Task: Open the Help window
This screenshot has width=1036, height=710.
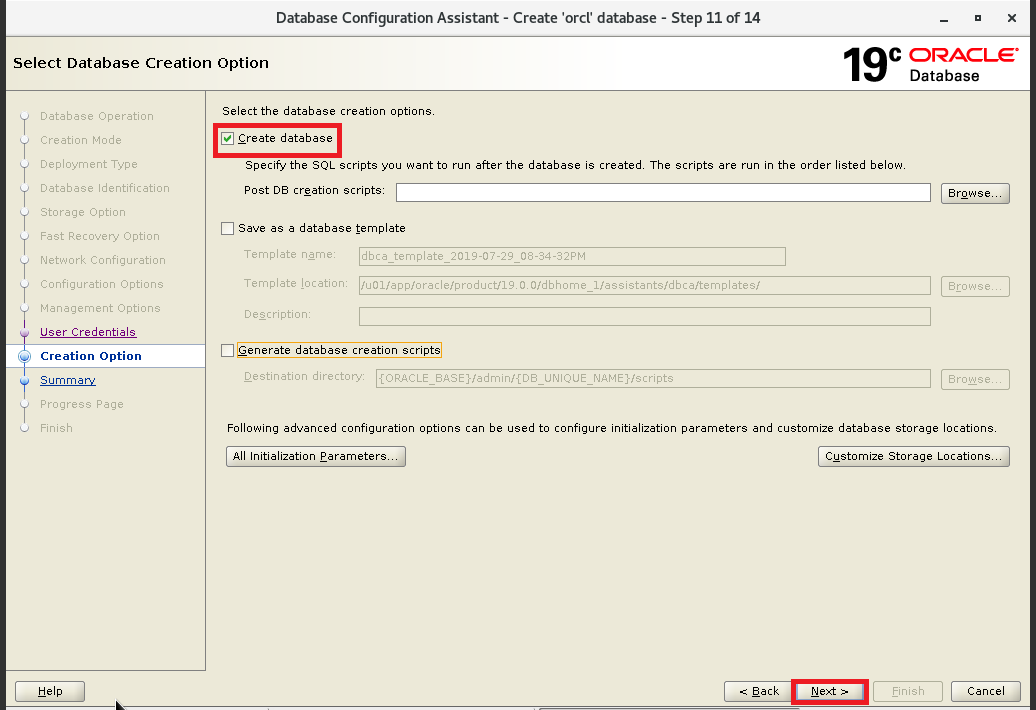Action: pyautogui.click(x=50, y=691)
